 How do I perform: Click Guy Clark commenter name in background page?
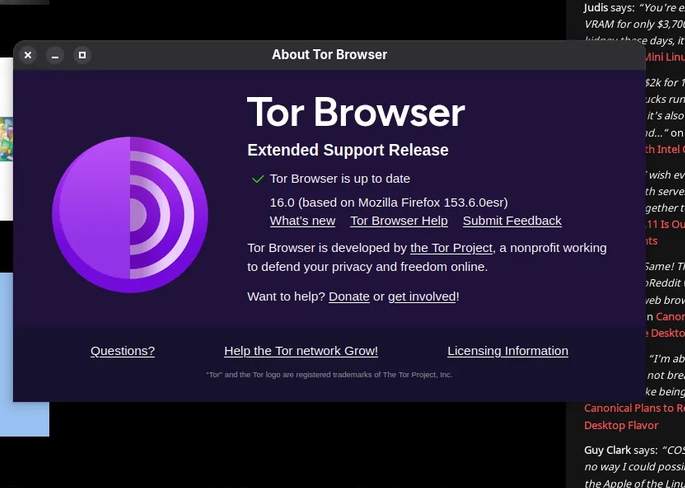[608, 450]
